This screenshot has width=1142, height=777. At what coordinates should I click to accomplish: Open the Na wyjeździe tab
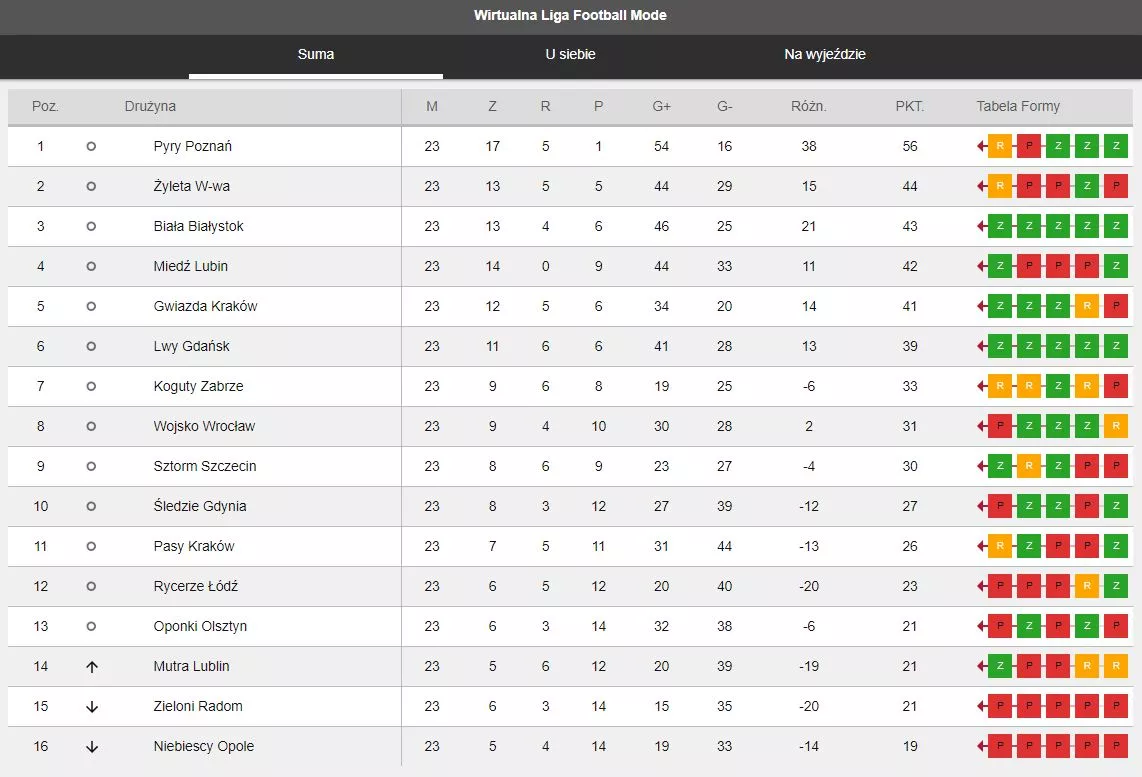coord(824,54)
